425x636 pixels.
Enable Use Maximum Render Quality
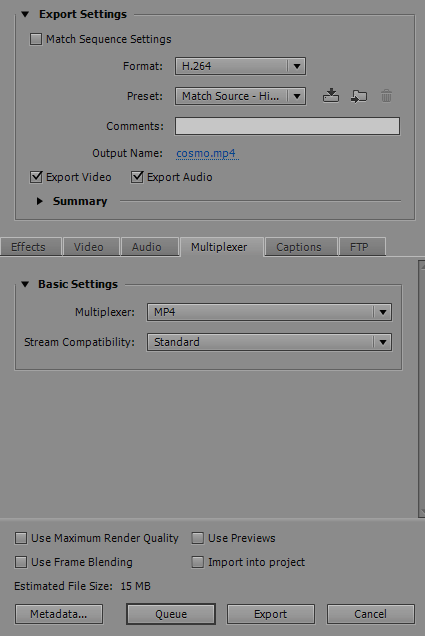21,538
